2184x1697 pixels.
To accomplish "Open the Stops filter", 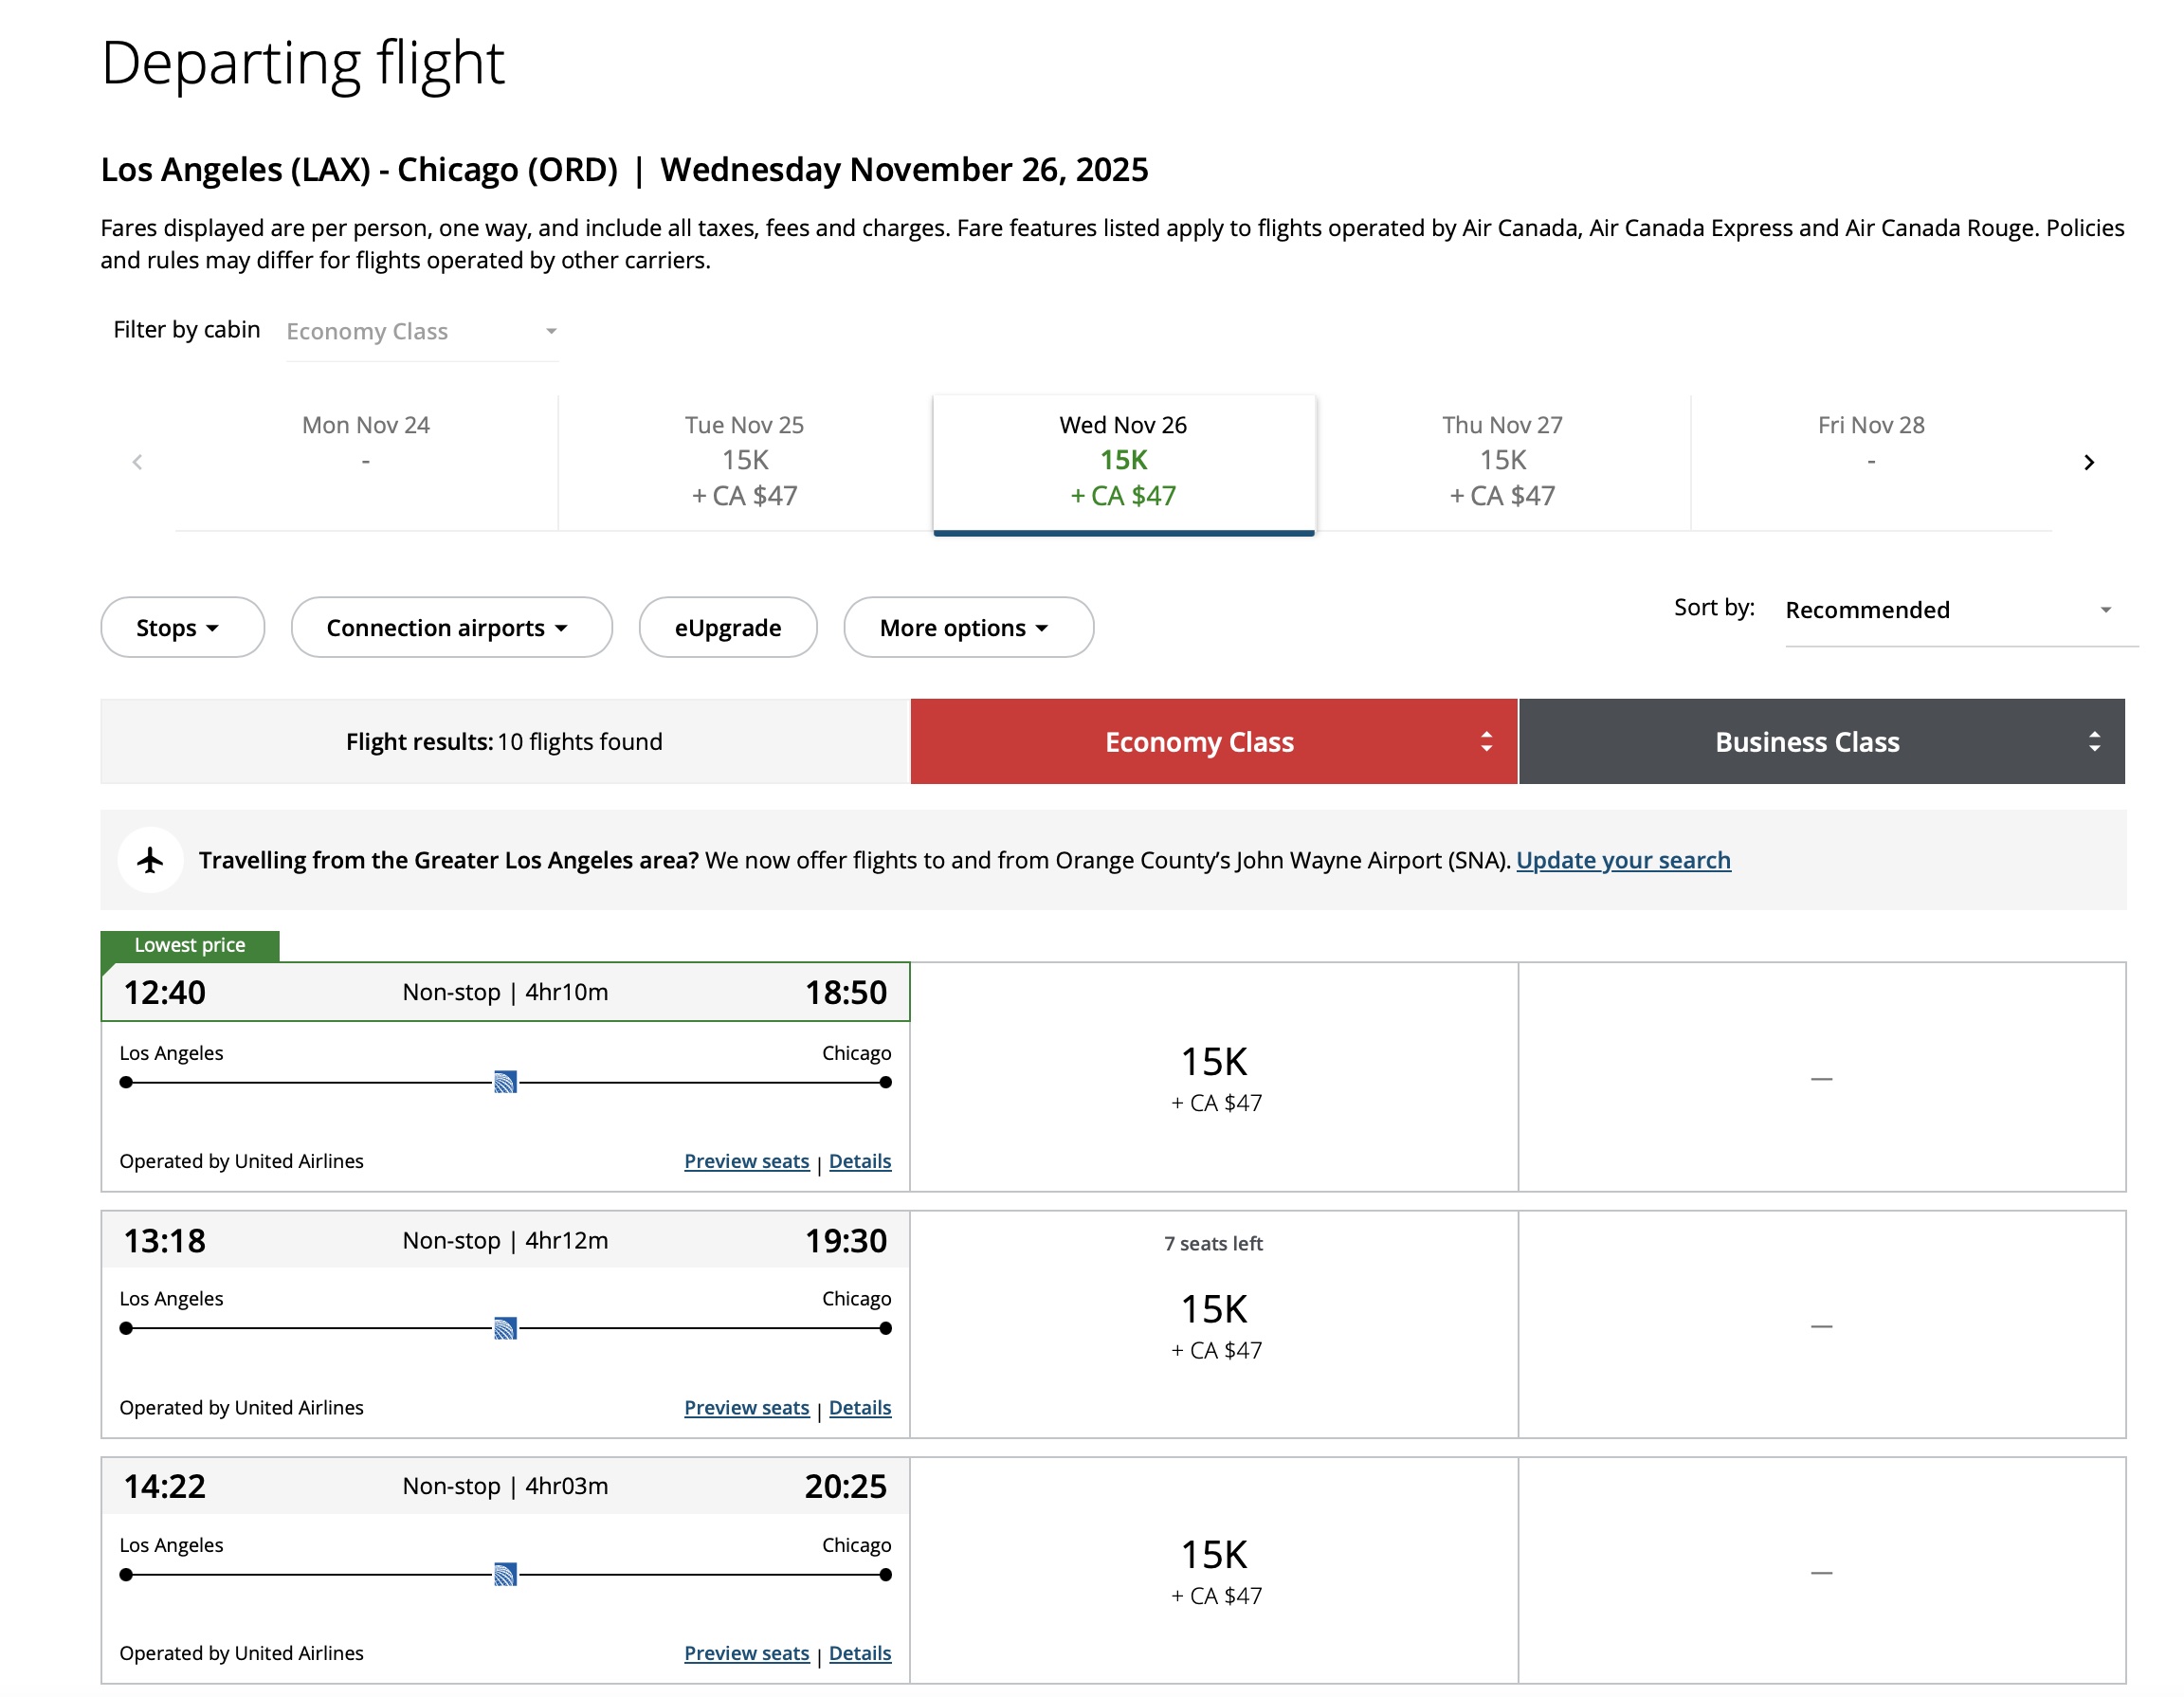I will click(x=182, y=627).
